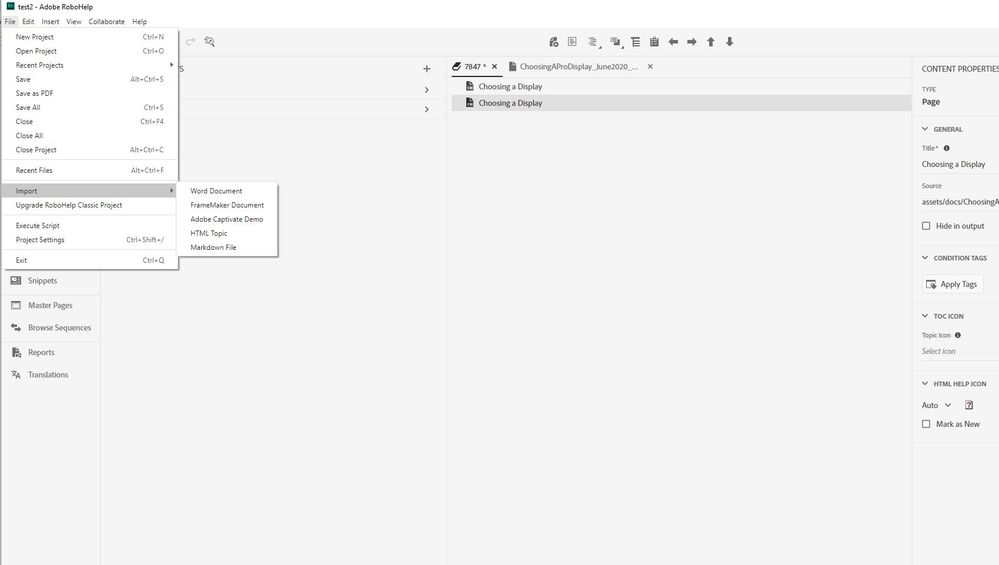
Task: Click the plus icon to add new item
Action: point(427,69)
